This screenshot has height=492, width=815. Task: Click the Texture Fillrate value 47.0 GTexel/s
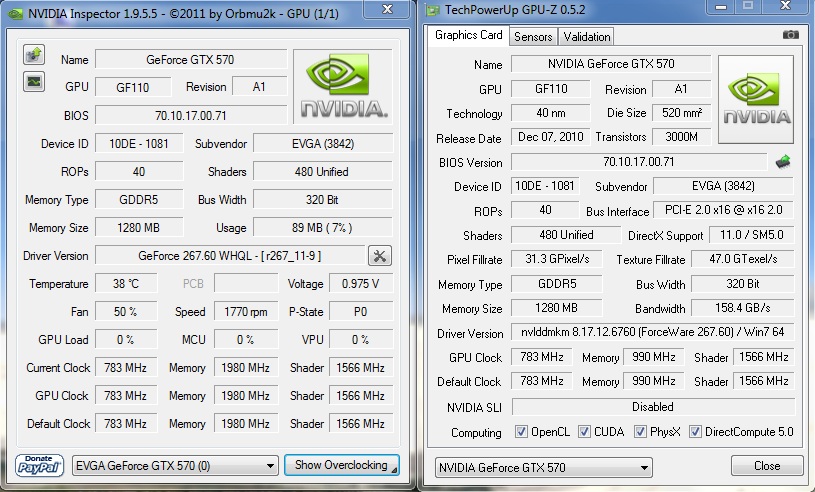tap(743, 259)
